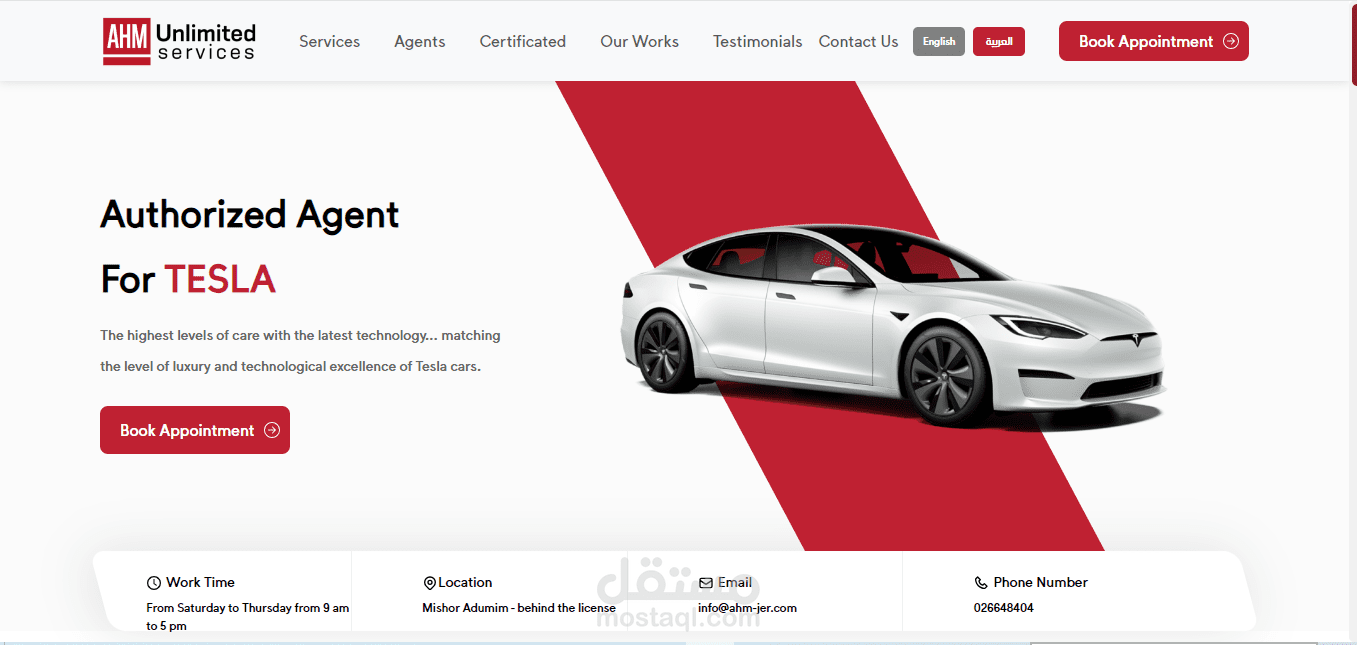Screen dimensions: 1357x645
Task: View the Our Works section
Action: (x=639, y=41)
